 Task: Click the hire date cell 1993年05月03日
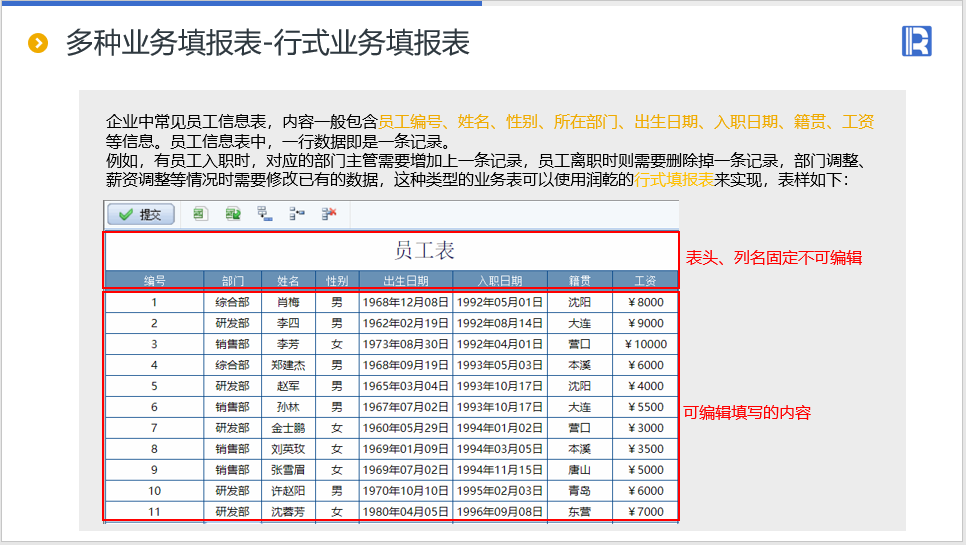(x=500, y=365)
